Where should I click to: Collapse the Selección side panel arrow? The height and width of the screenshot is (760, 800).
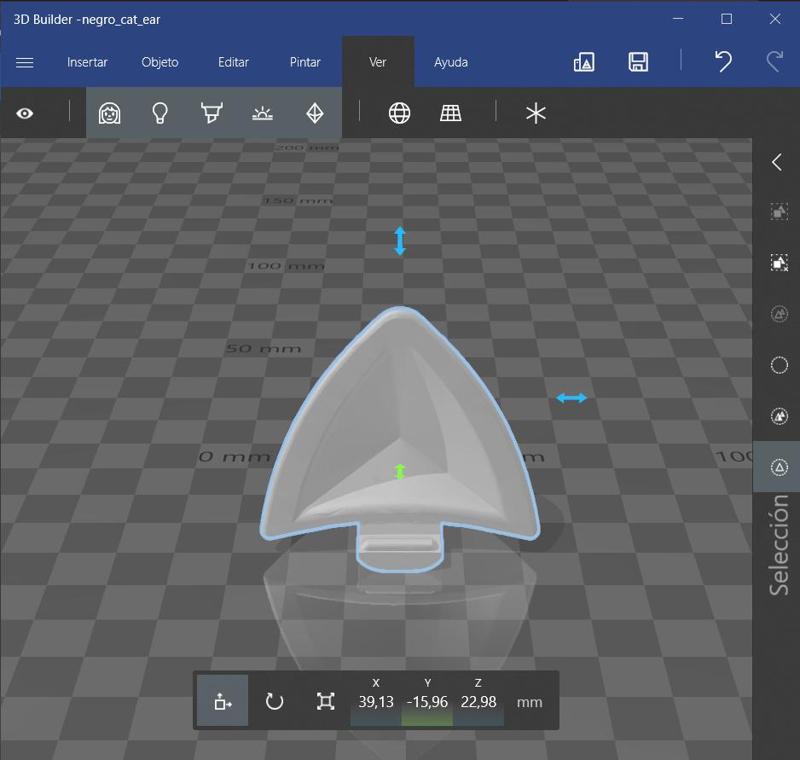pyautogui.click(x=777, y=162)
